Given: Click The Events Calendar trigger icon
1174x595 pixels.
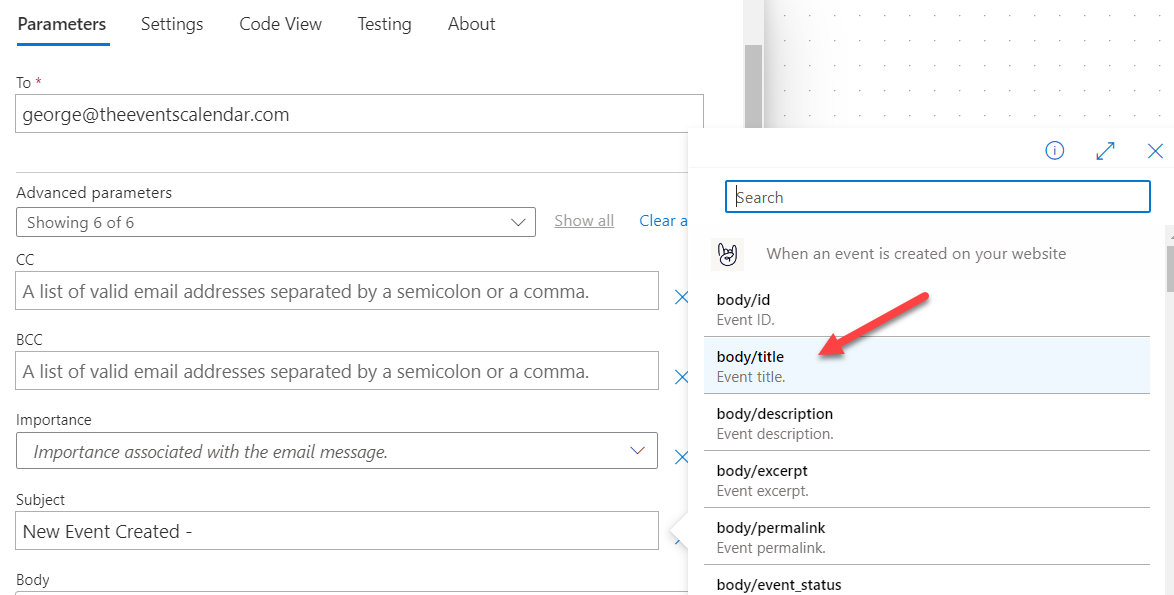Looking at the screenshot, I should point(728,254).
